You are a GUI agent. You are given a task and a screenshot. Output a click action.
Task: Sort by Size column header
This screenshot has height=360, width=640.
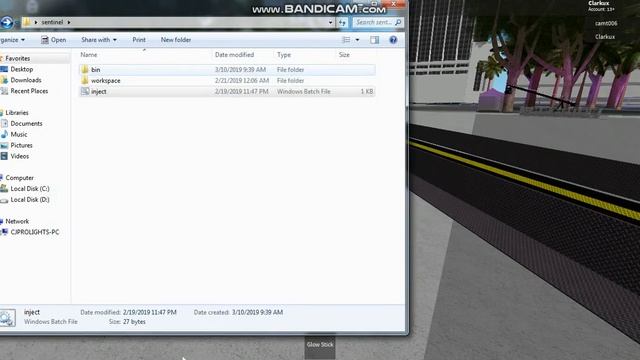pos(344,55)
